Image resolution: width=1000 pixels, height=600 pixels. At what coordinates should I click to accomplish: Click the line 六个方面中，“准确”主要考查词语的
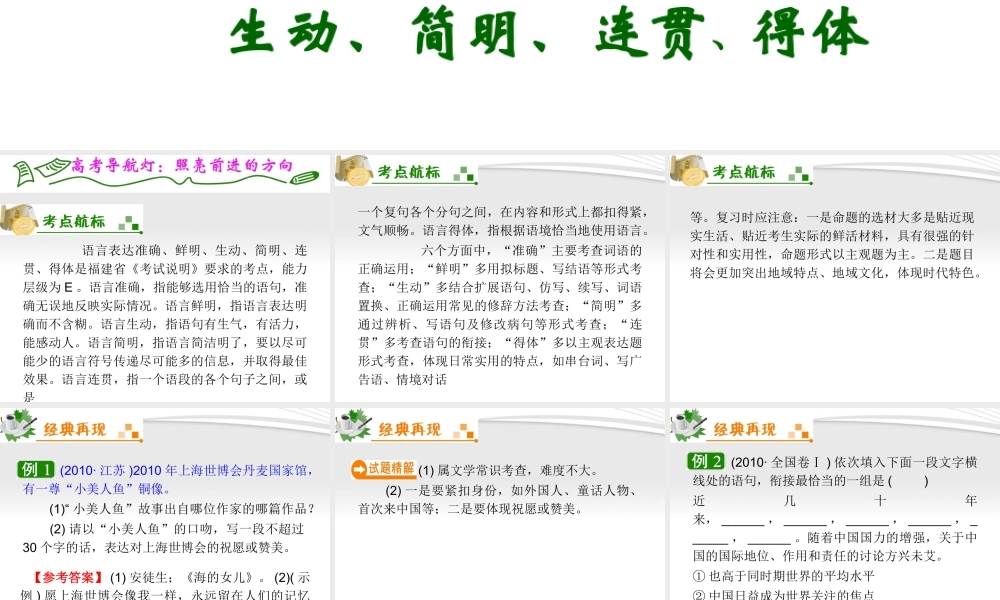(x=531, y=251)
